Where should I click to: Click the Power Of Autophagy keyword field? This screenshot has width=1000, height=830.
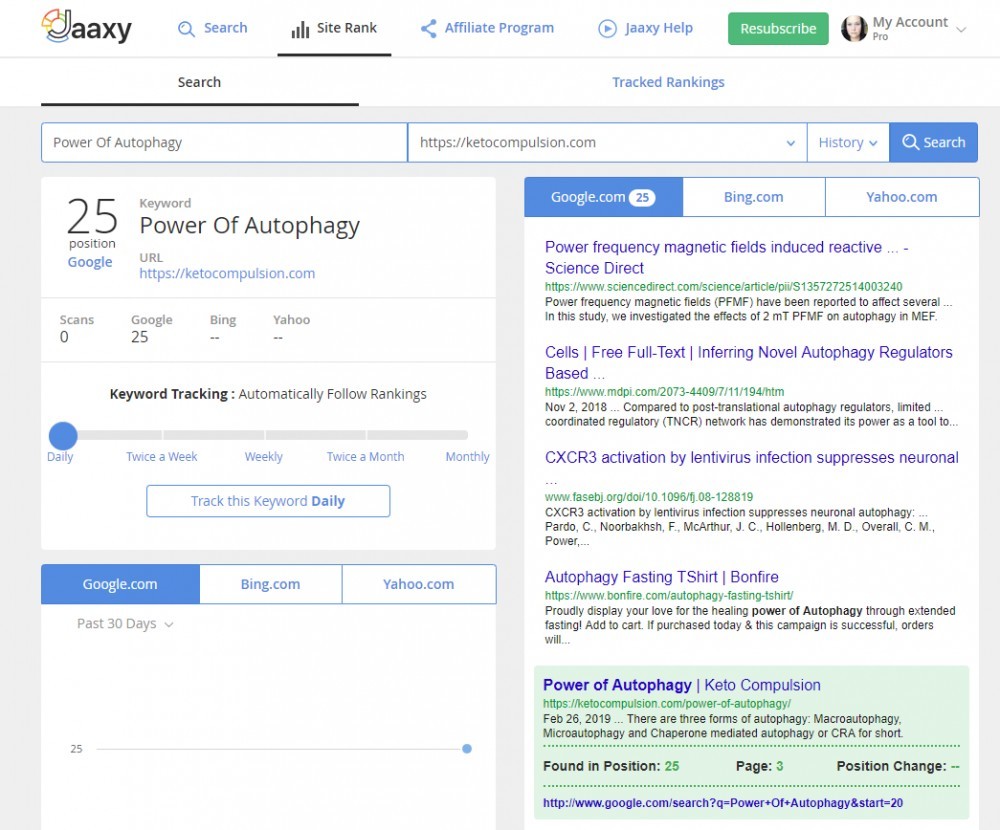pyautogui.click(x=224, y=142)
